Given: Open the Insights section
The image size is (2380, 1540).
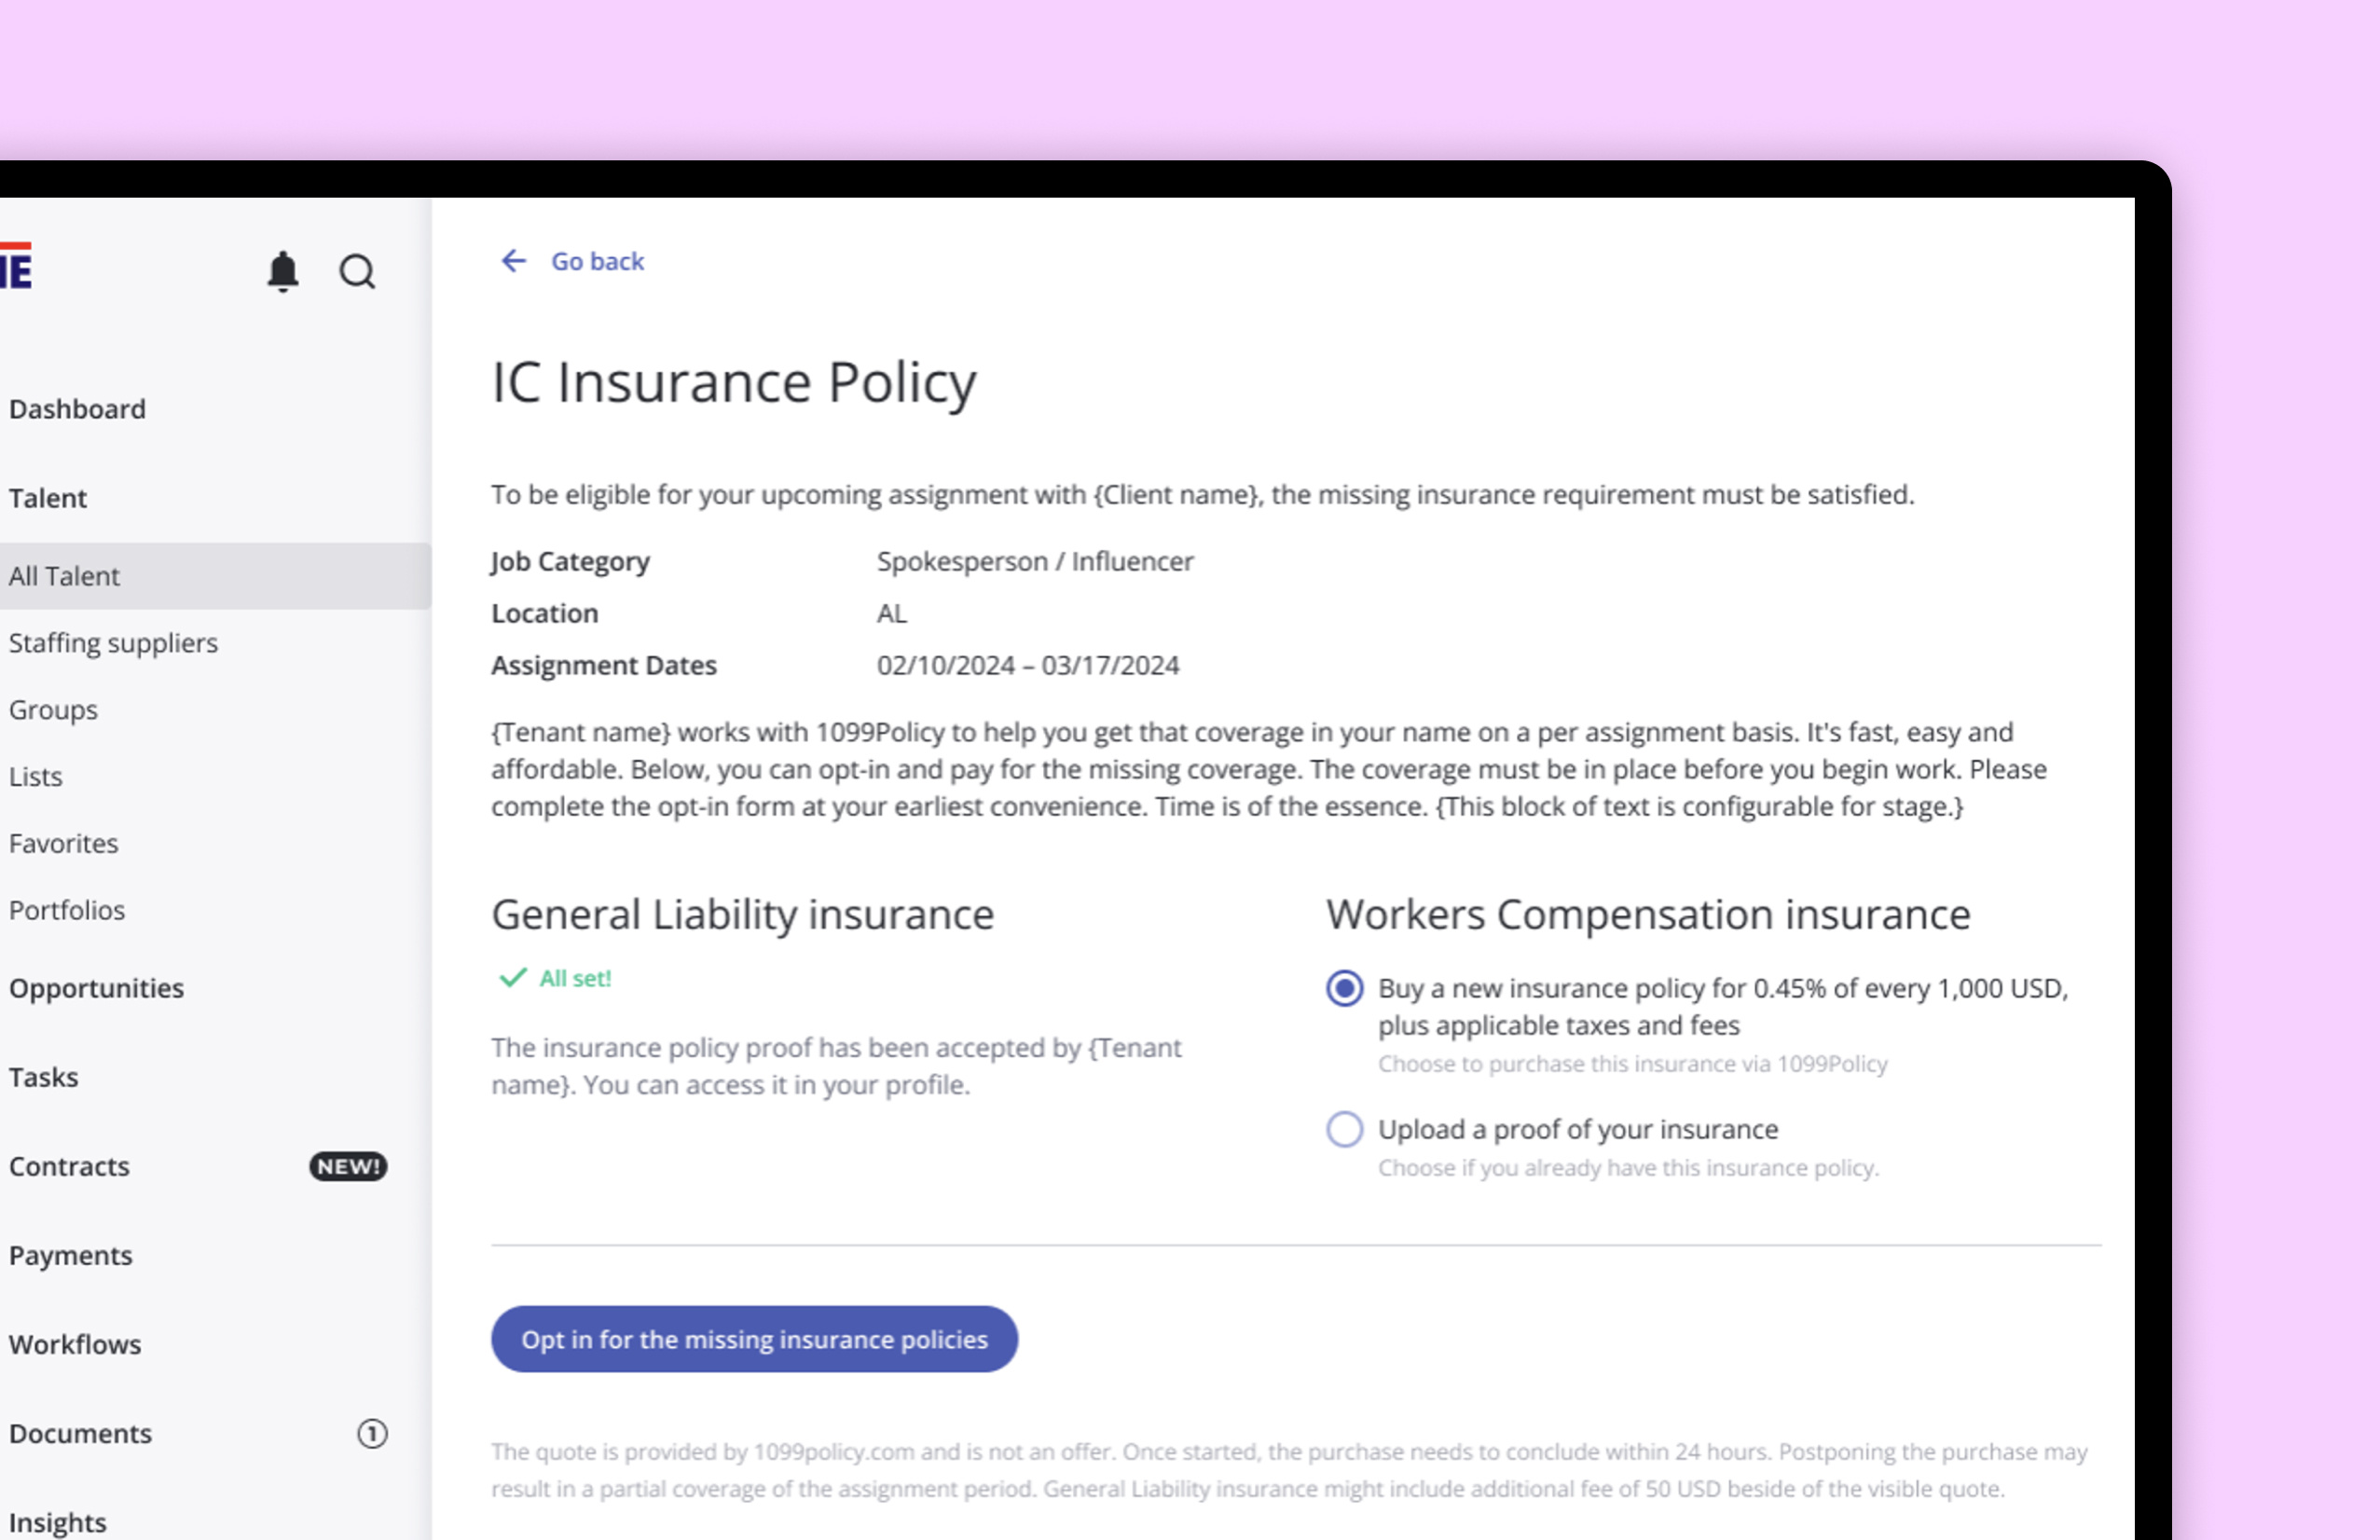Looking at the screenshot, I should (57, 1522).
